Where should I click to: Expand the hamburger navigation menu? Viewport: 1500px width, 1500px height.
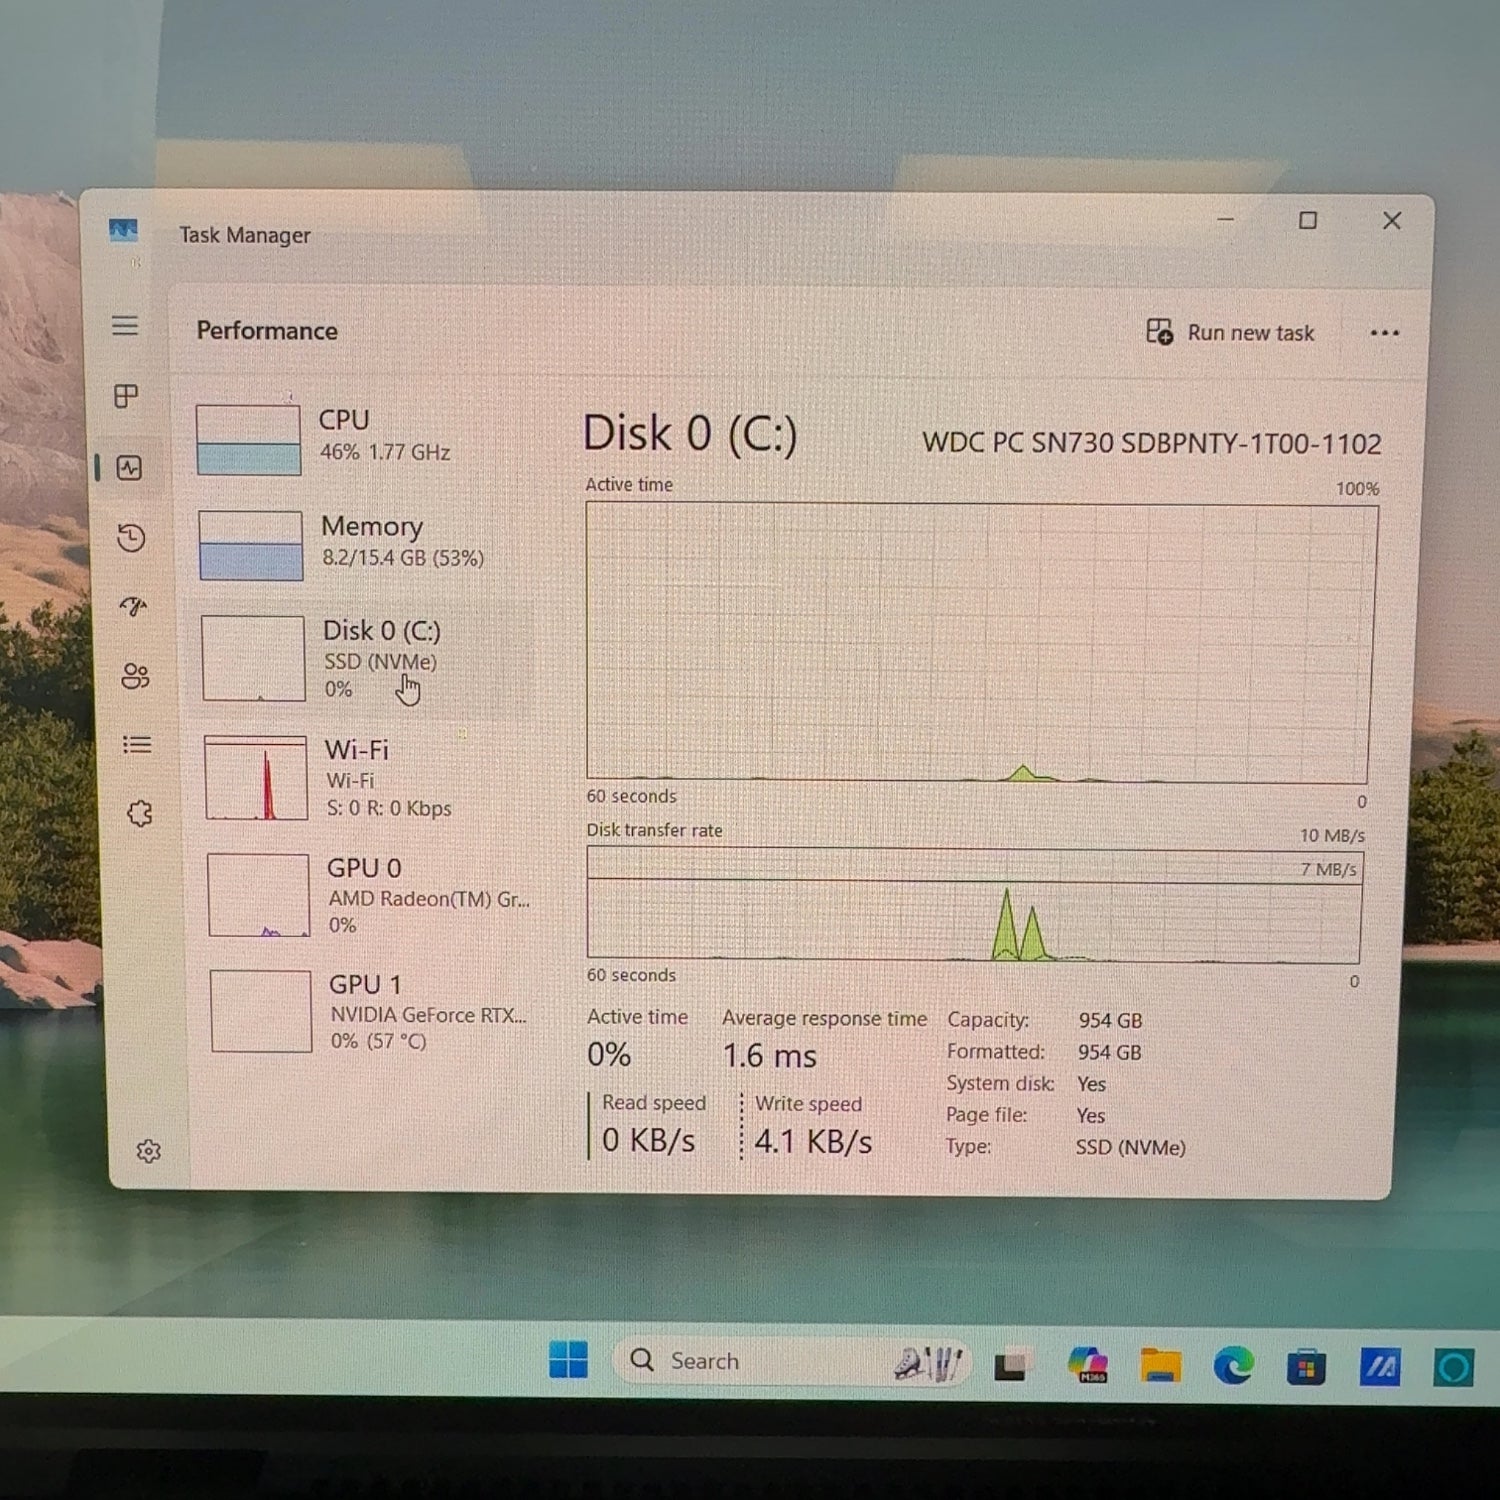click(x=125, y=326)
